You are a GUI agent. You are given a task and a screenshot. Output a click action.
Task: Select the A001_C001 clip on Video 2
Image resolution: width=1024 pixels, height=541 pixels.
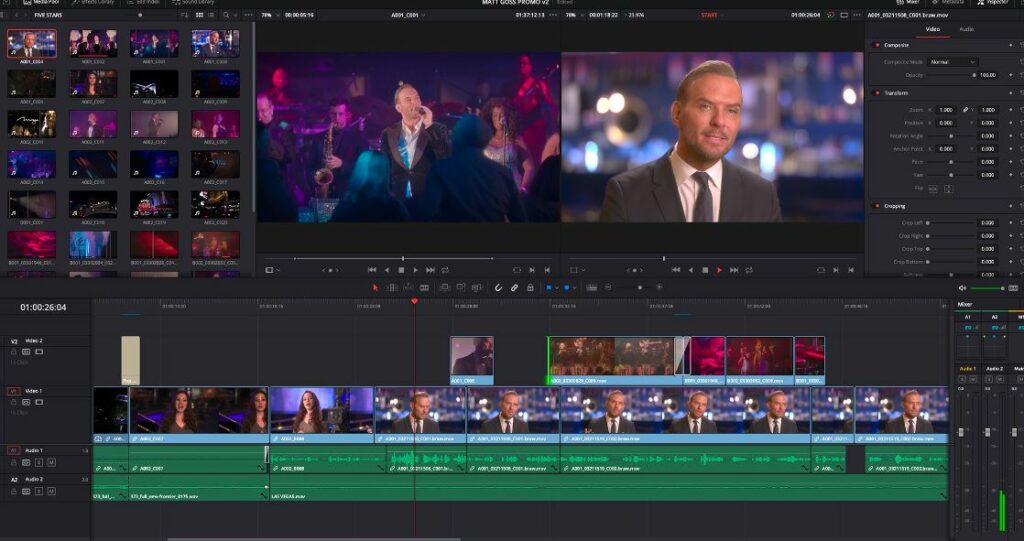(x=472, y=360)
